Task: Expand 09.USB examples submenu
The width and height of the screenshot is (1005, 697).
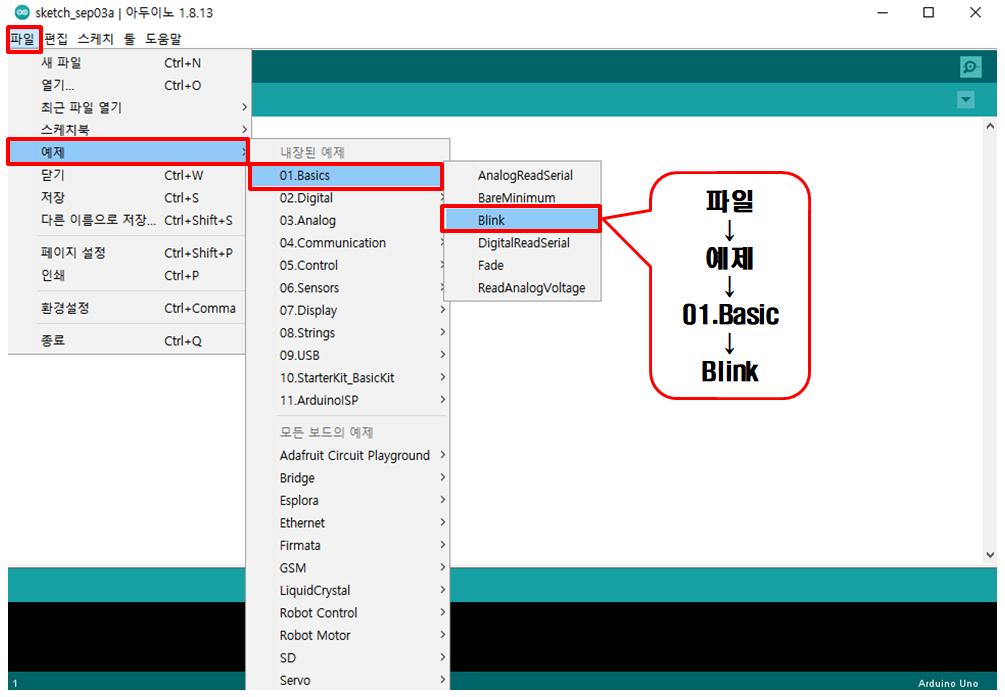Action: pyautogui.click(x=348, y=355)
